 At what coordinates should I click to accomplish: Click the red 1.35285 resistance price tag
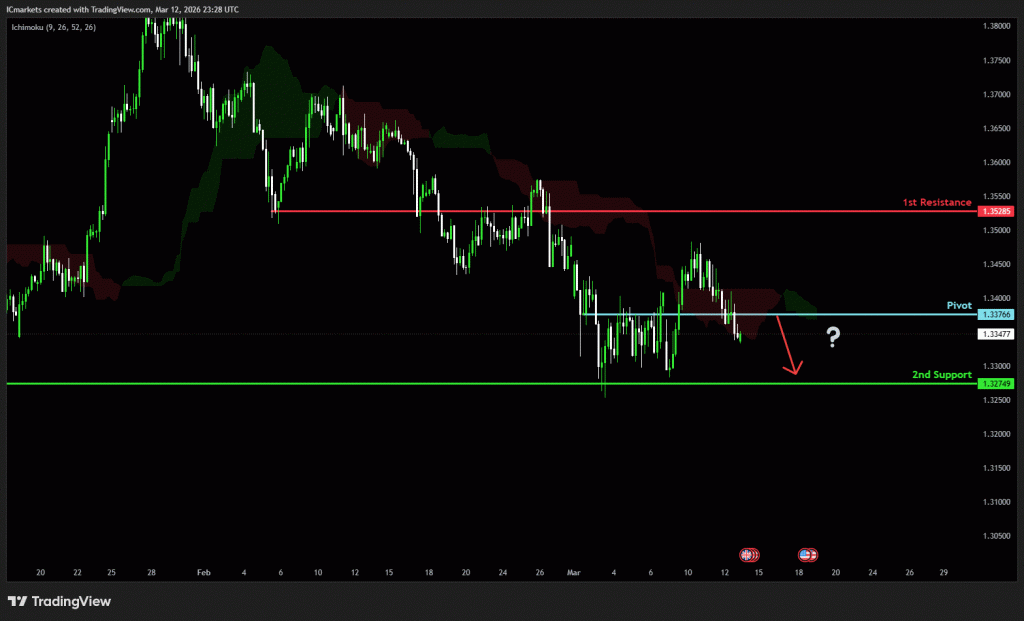pos(997,212)
